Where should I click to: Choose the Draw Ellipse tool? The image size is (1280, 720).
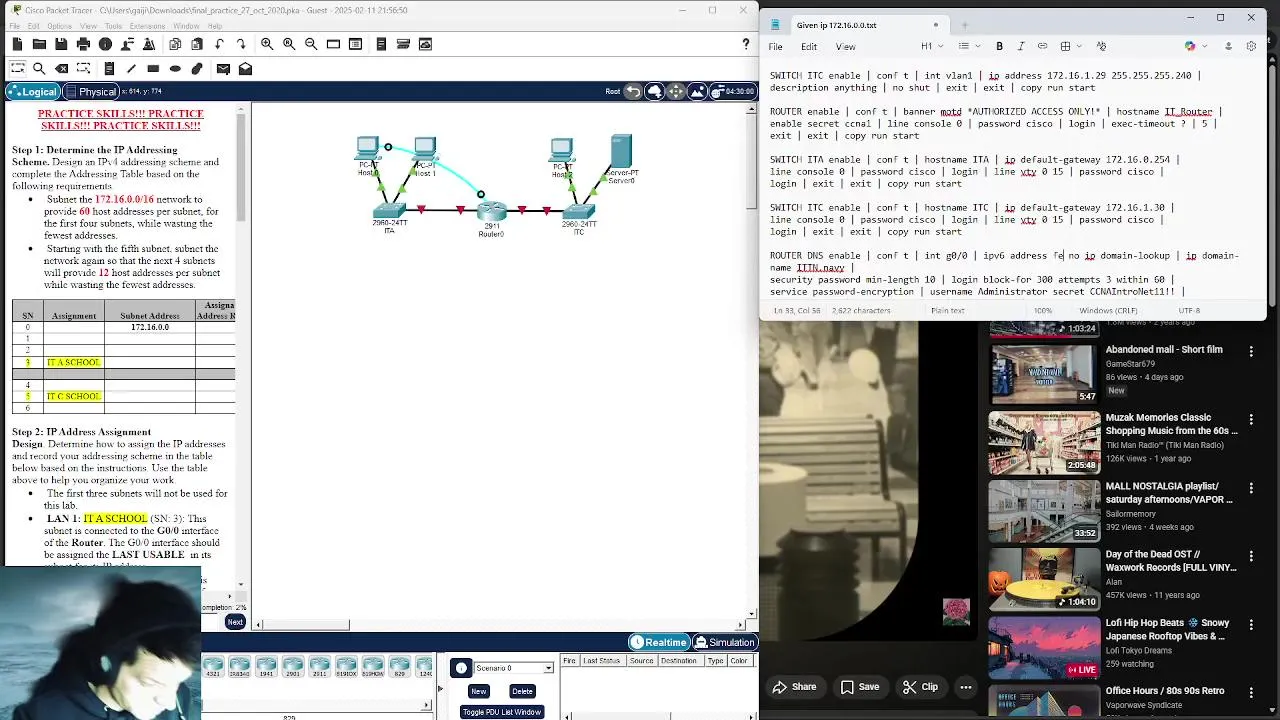[x=175, y=69]
